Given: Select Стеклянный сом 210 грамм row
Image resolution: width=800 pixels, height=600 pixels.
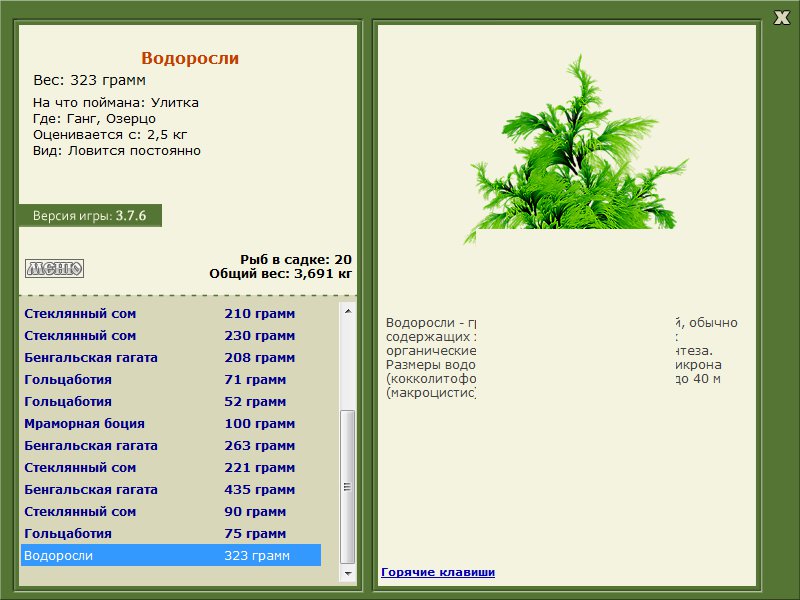Looking at the screenshot, I should 171,314.
